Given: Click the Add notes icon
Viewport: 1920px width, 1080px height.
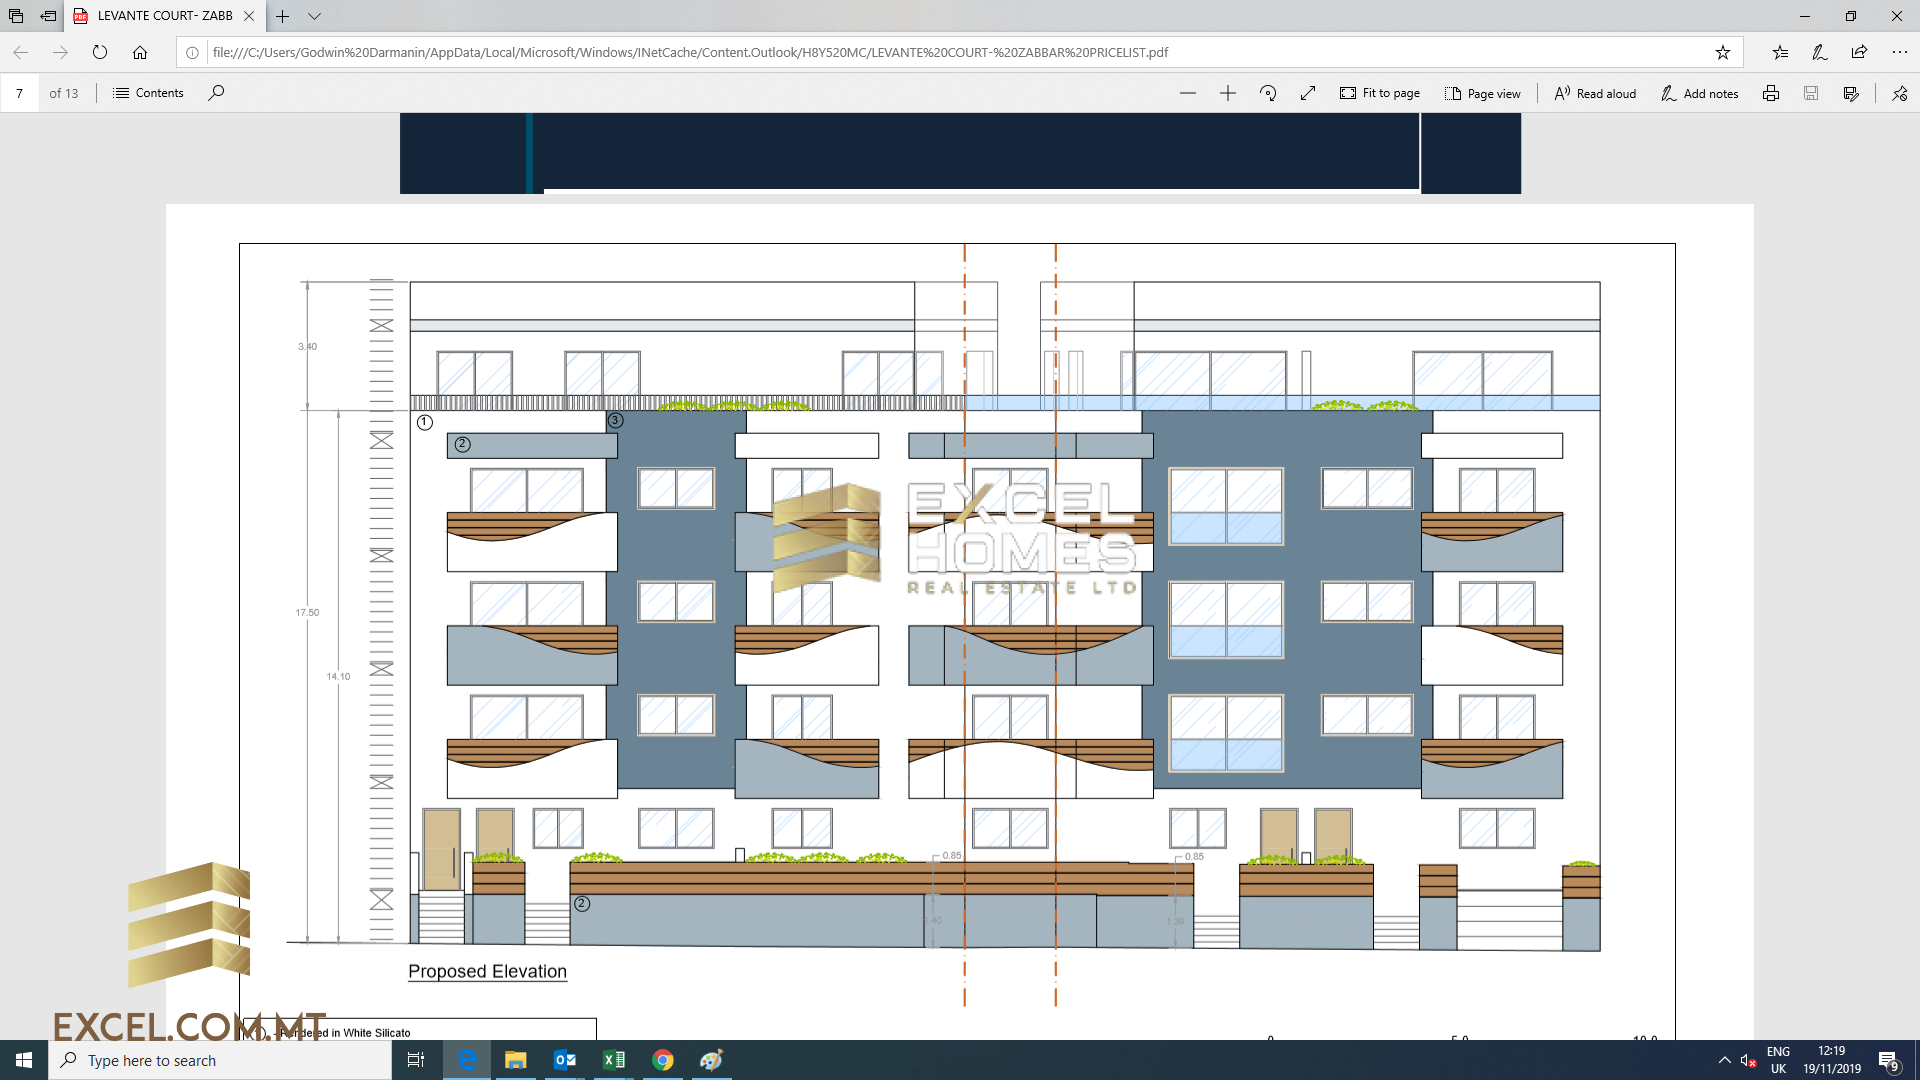Looking at the screenshot, I should click(x=1700, y=94).
